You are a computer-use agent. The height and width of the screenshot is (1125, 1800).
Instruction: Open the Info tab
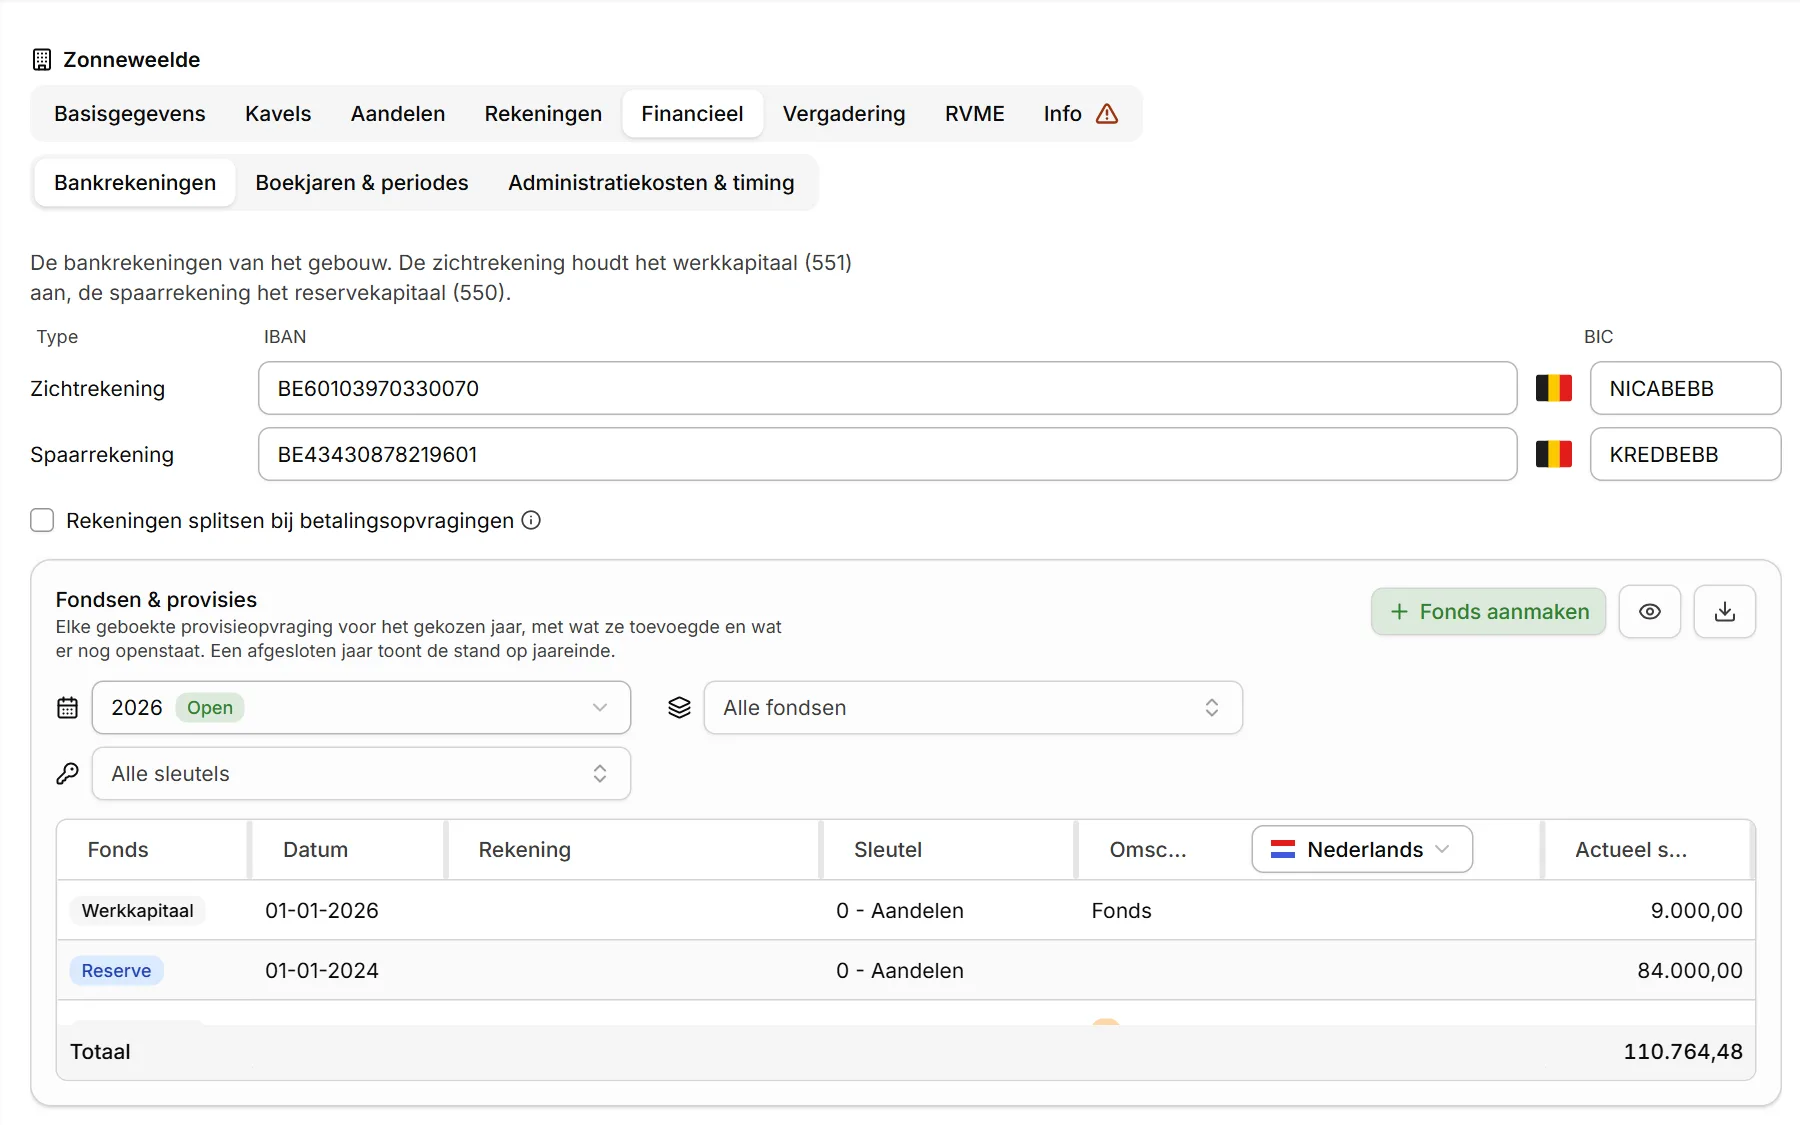pyautogui.click(x=1081, y=114)
